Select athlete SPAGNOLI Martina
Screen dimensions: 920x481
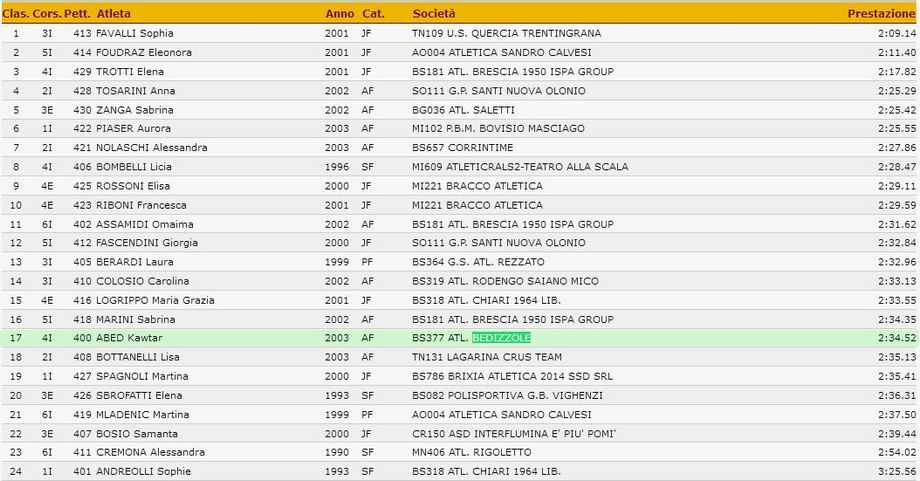[x=142, y=376]
